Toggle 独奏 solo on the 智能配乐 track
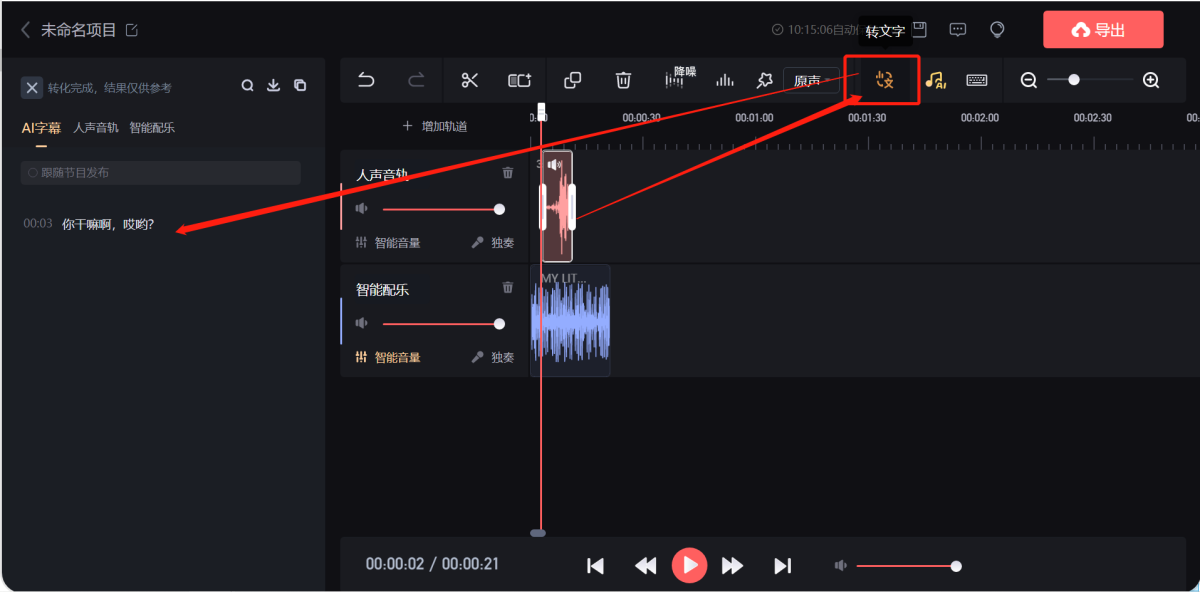The height and width of the screenshot is (592, 1200). [493, 357]
